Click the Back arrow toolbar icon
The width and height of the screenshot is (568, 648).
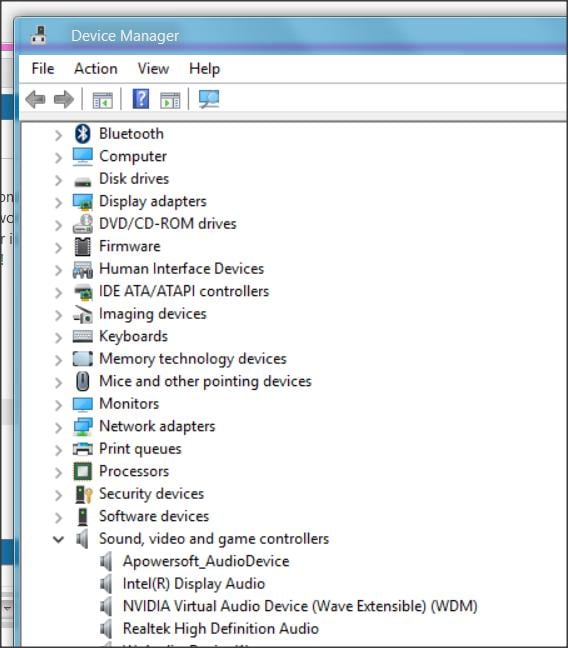click(x=36, y=100)
